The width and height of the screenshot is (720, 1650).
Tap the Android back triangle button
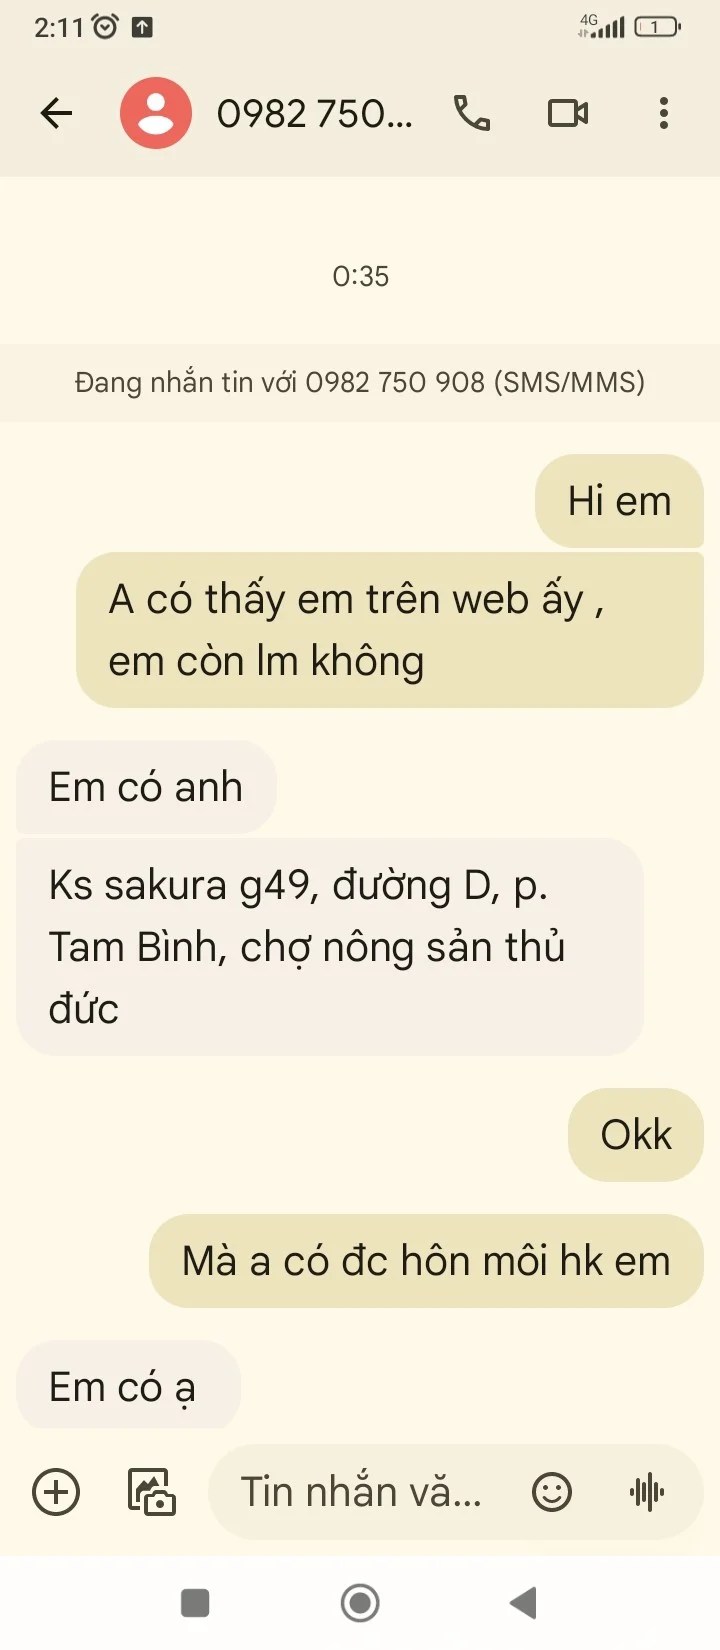(524, 1603)
